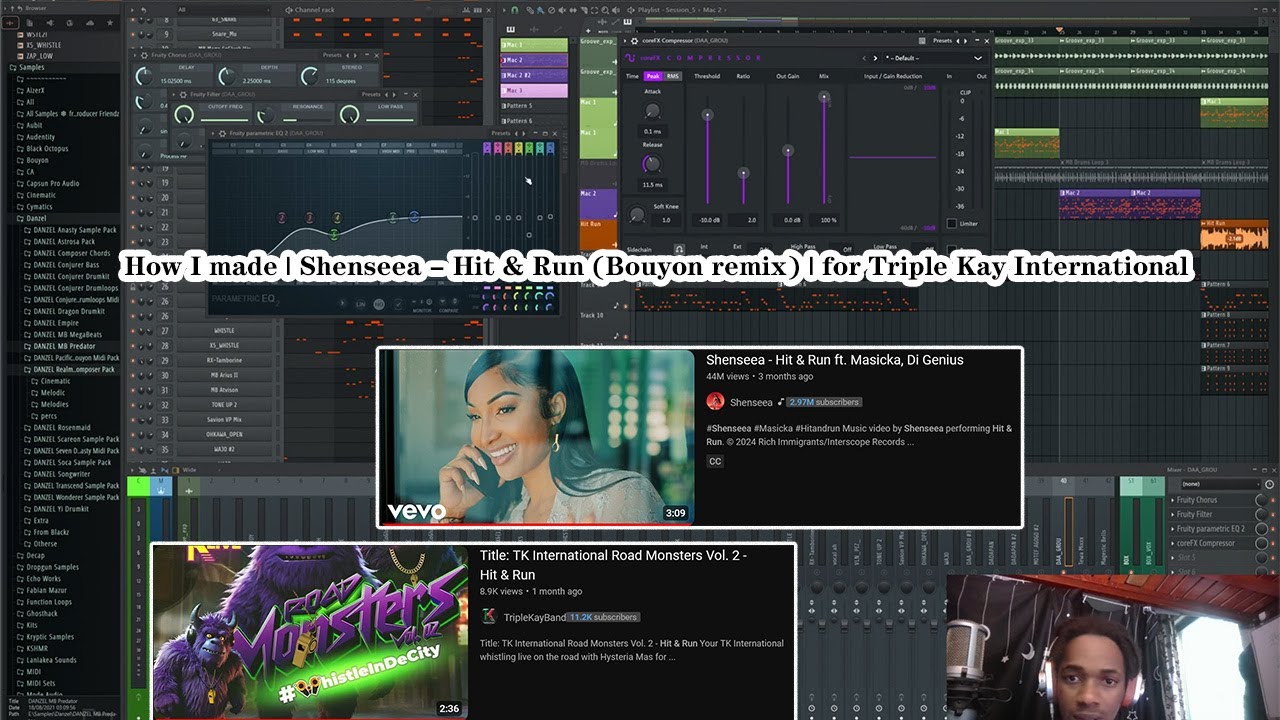Viewport: 1280px width, 720px height.
Task: Adjust the Mix slider in compressor
Action: click(824, 97)
